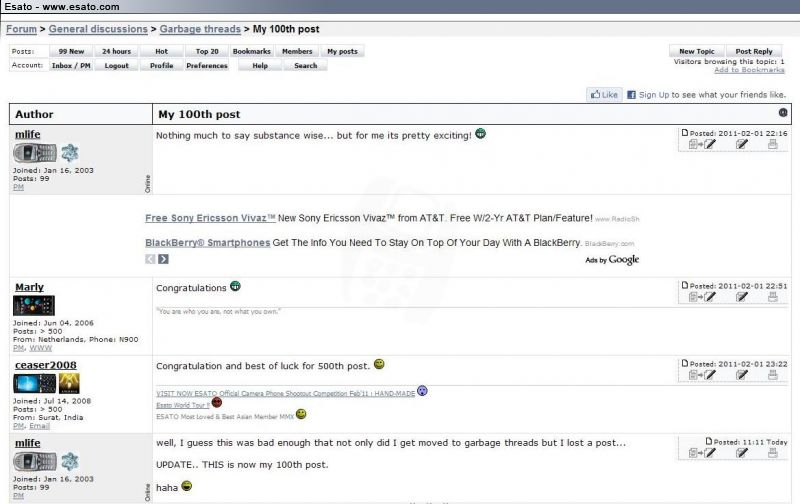Click the New Topic button
The width and height of the screenshot is (800, 504).
(x=696, y=52)
